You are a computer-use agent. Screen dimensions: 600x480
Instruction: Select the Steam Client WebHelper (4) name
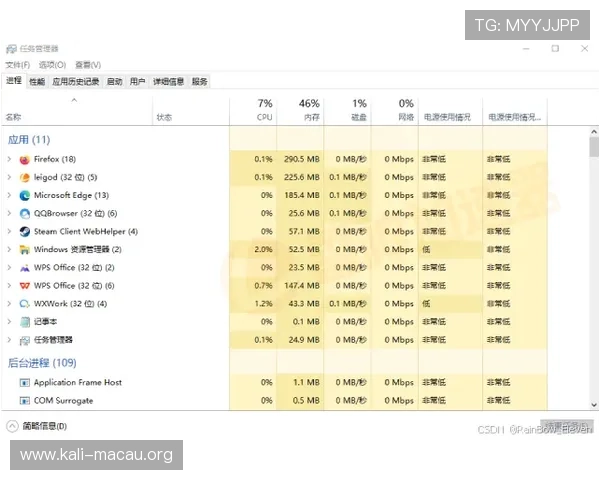click(86, 231)
